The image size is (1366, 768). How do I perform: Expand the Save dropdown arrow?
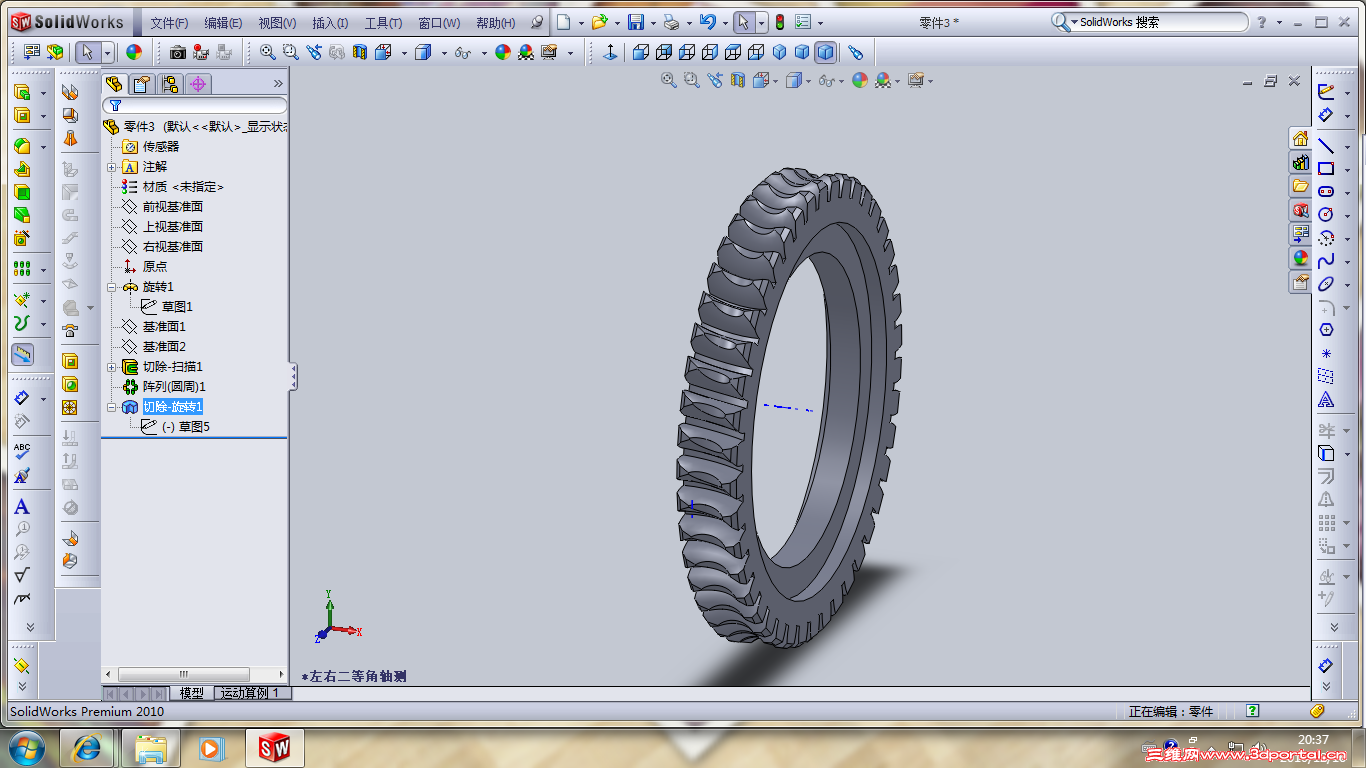[653, 23]
